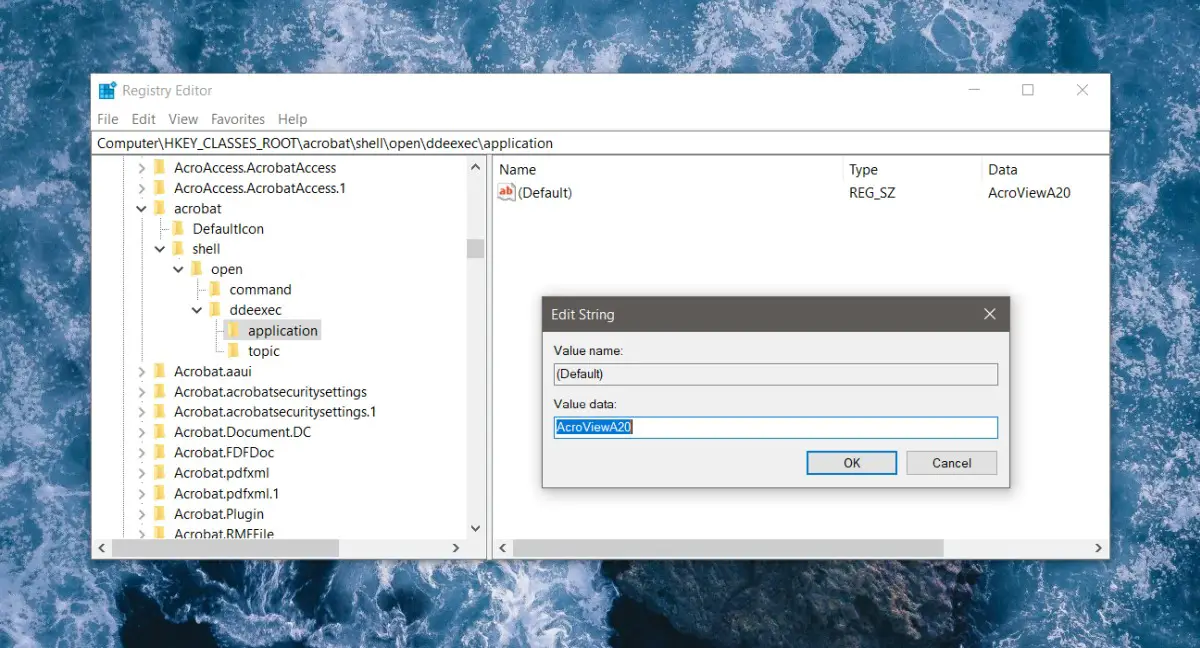
Task: Expand the AcroAccess.AcrobatAccess.1 key
Action: point(141,188)
